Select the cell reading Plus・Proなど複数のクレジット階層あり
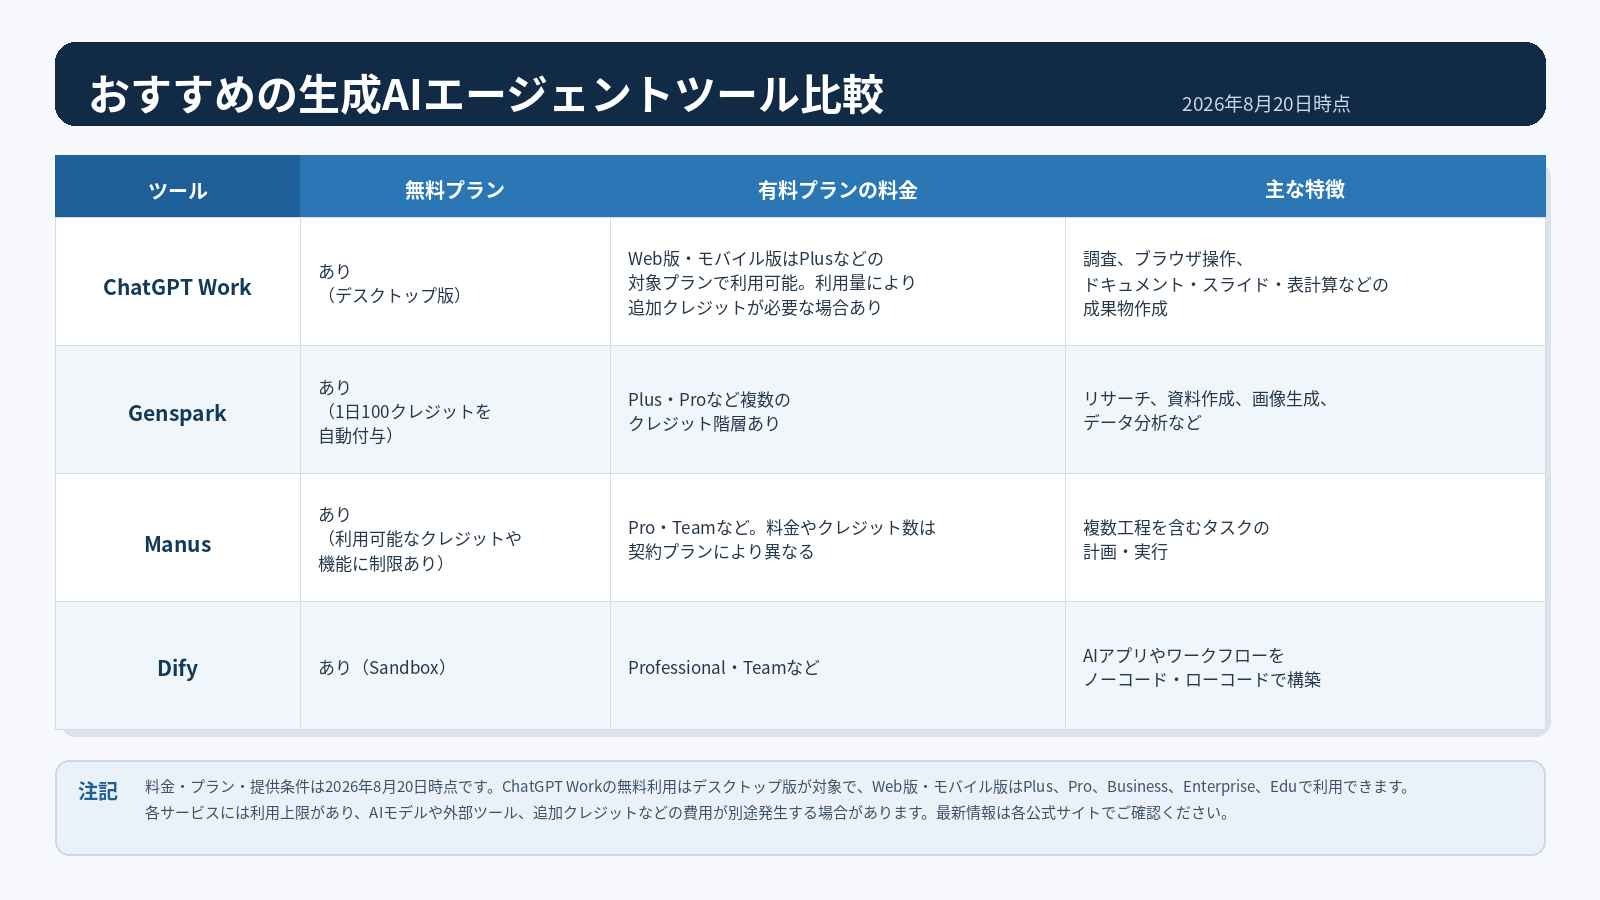 point(838,410)
